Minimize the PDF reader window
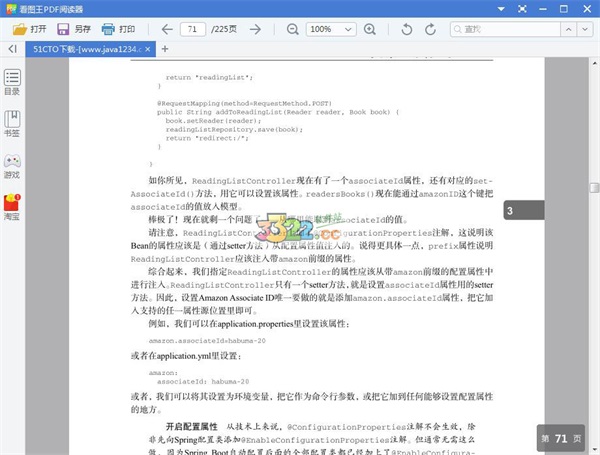The width and height of the screenshot is (600, 455). point(543,9)
